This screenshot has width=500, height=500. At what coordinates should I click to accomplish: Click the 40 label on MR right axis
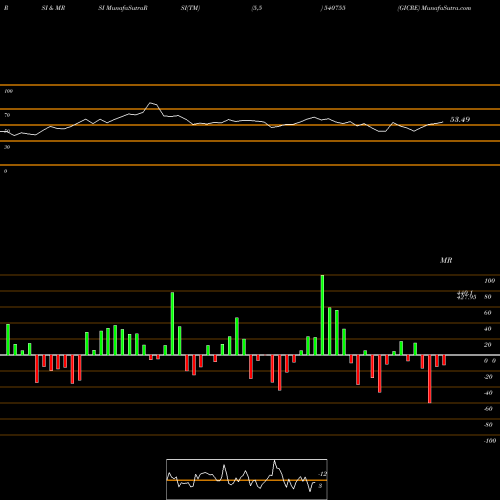point(488,329)
